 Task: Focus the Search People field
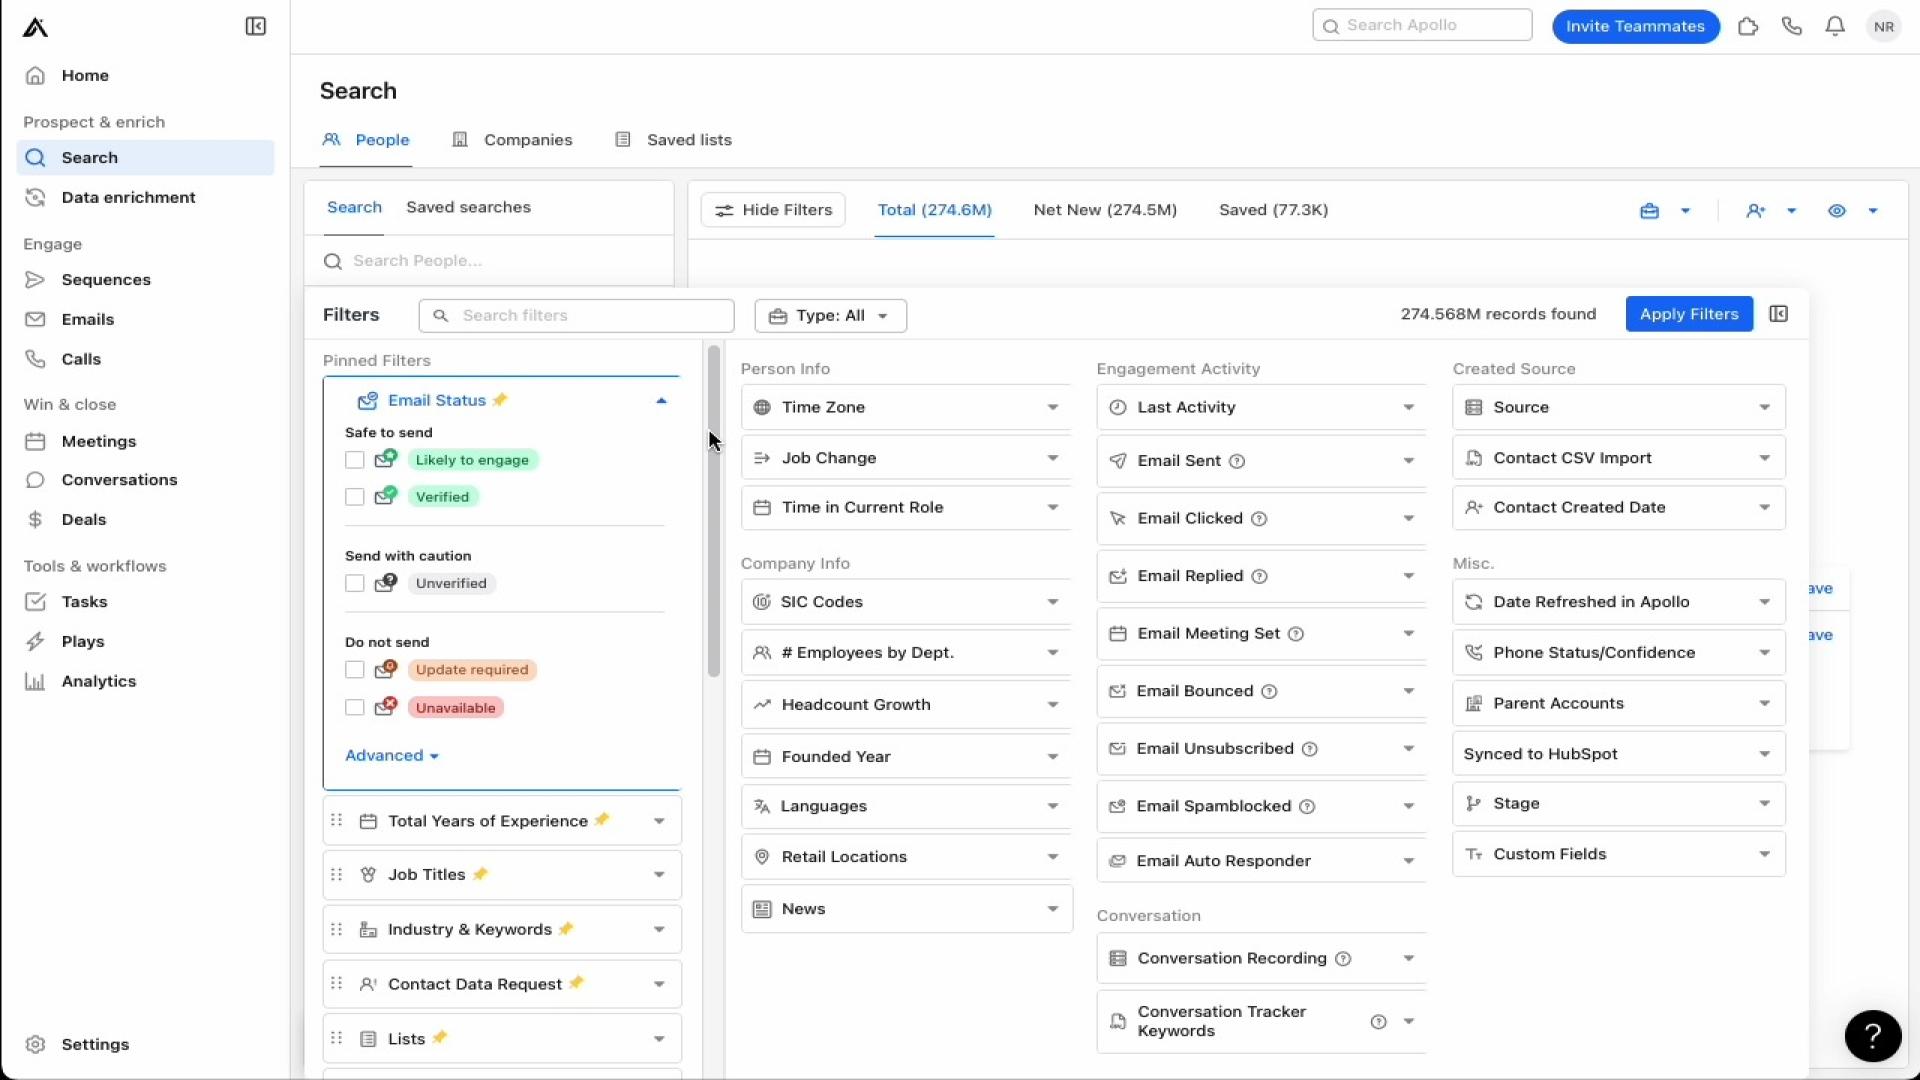pos(490,261)
